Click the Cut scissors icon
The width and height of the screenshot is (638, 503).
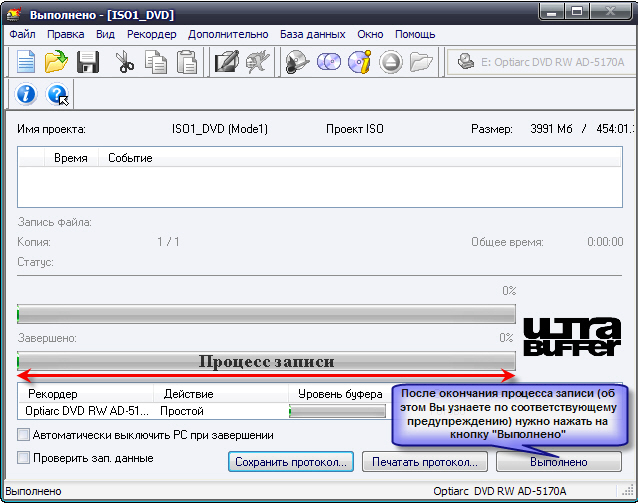[x=125, y=62]
